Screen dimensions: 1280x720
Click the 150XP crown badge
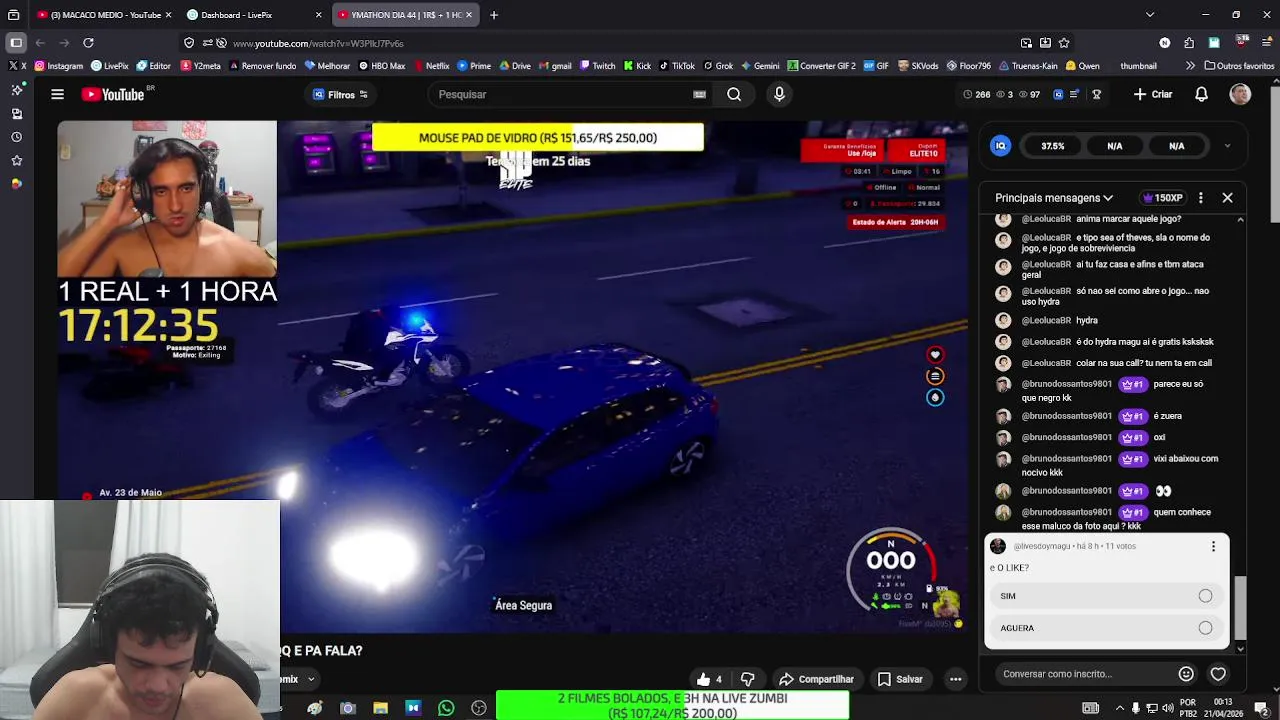[1163, 198]
